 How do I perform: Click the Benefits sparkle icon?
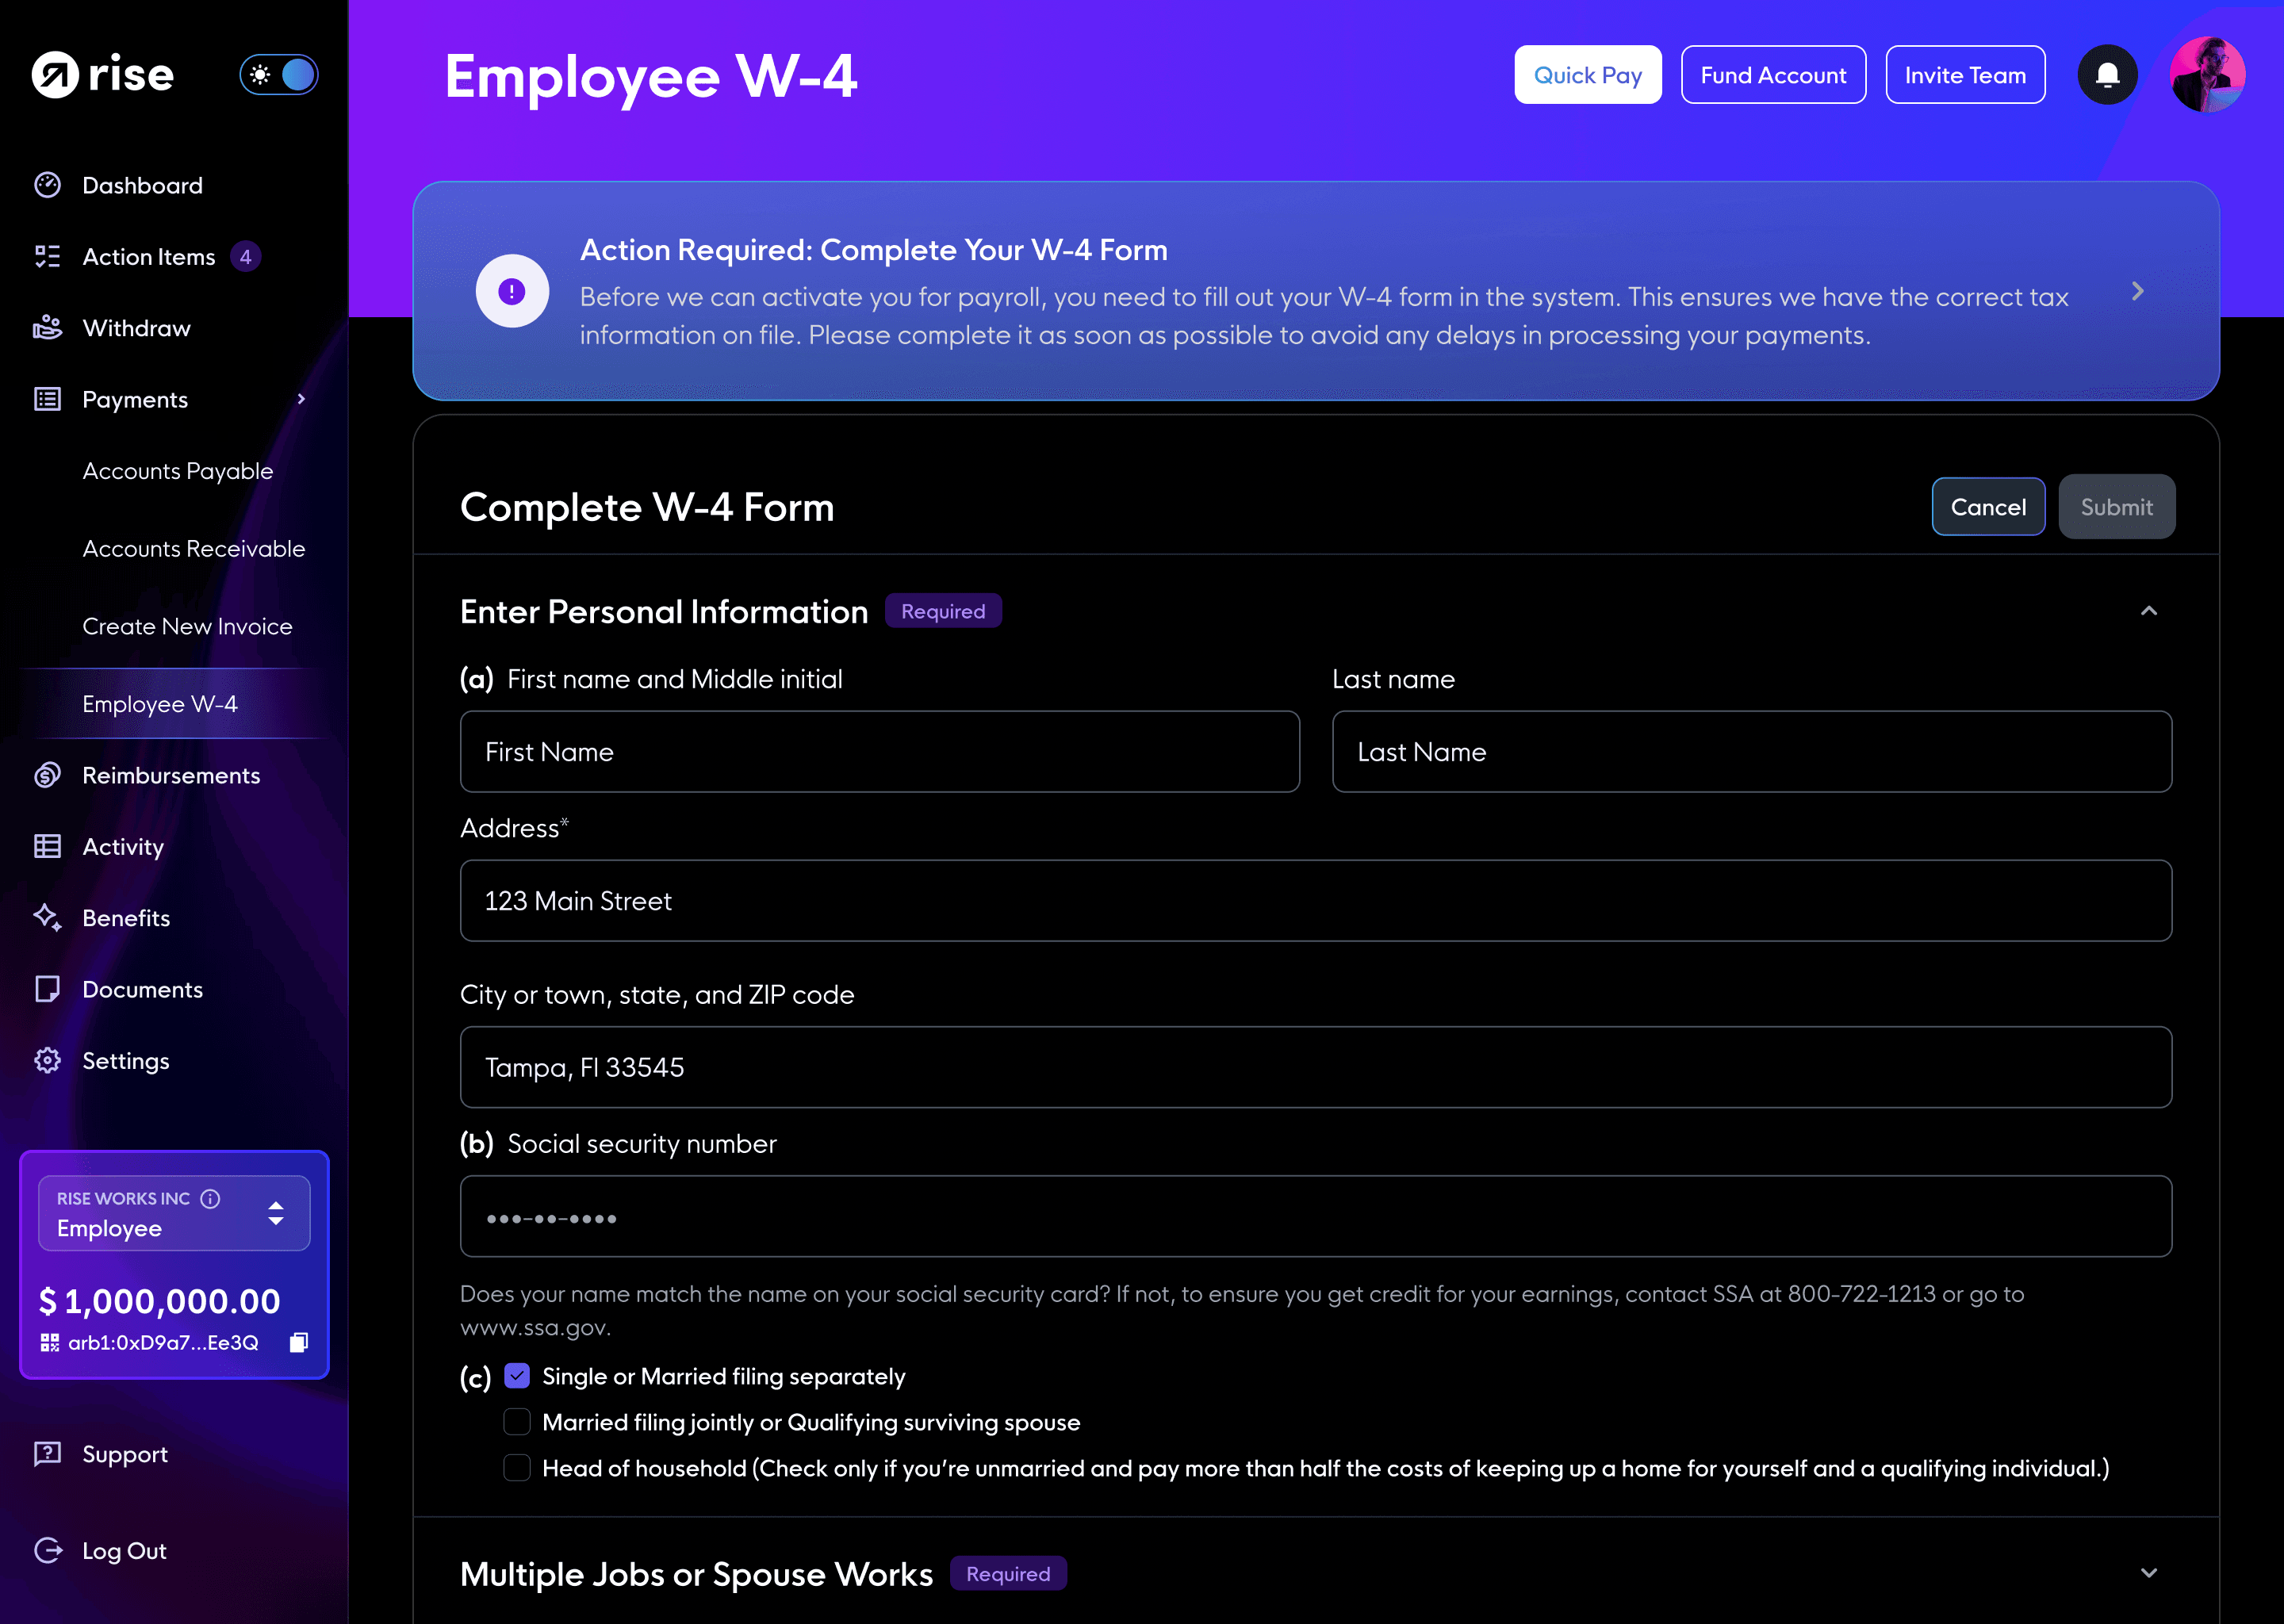(47, 918)
